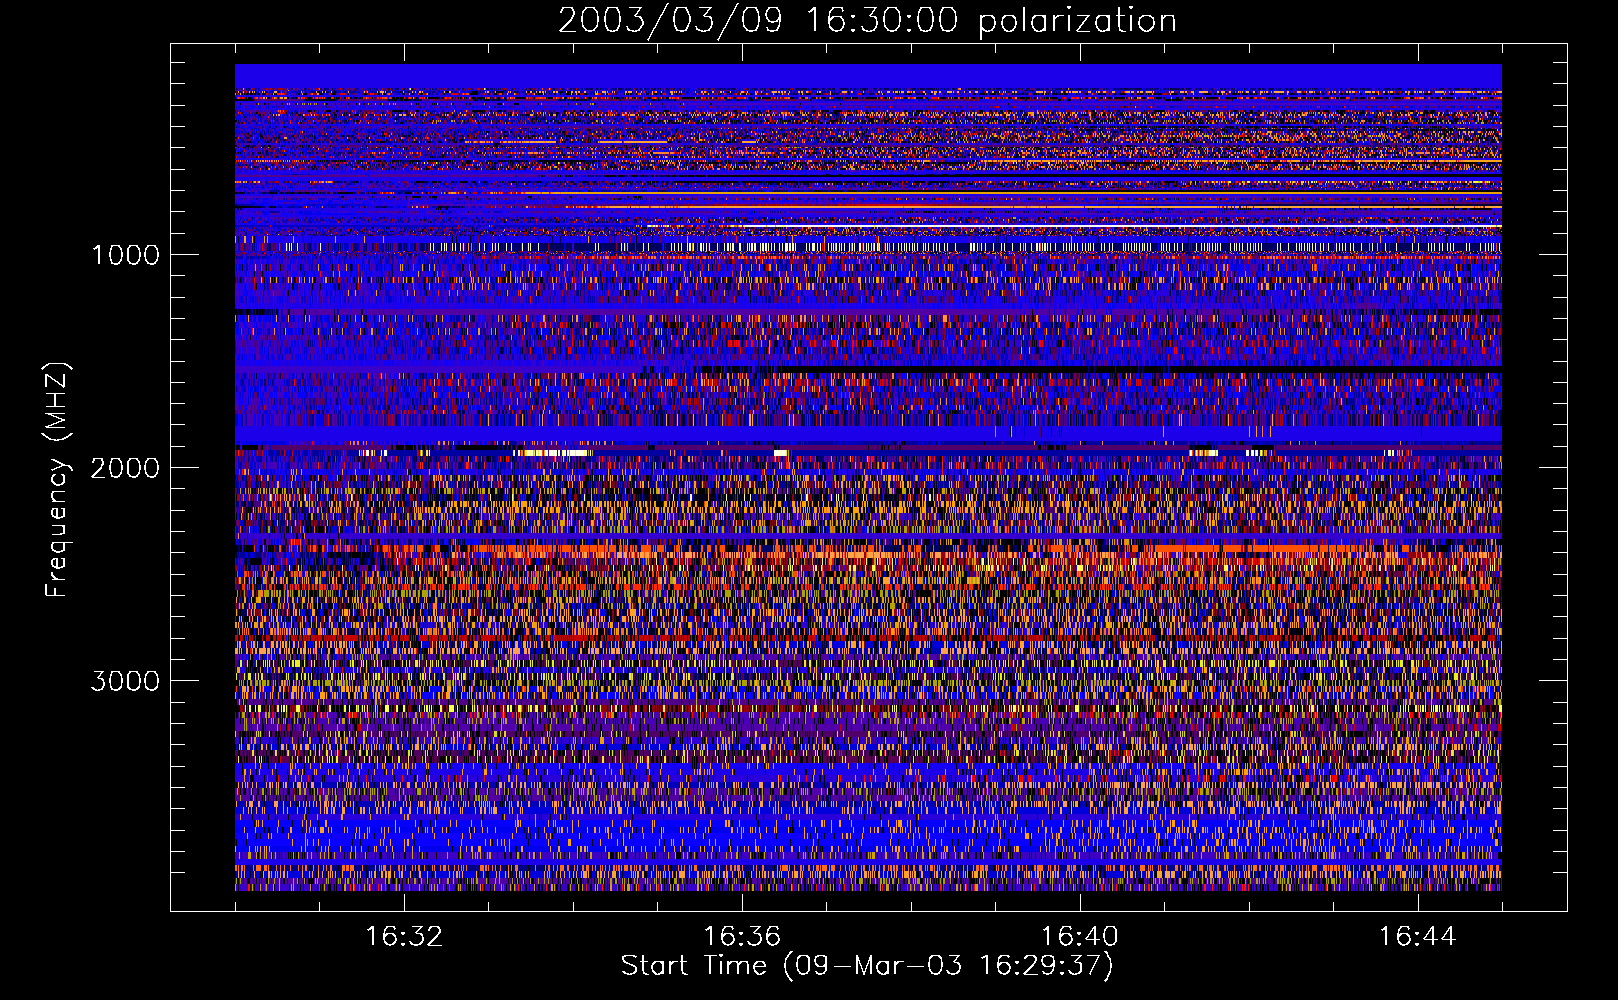Select the solid blue band just above 2000 MHz
This screenshot has width=1618, height=1000.
(x=868, y=434)
